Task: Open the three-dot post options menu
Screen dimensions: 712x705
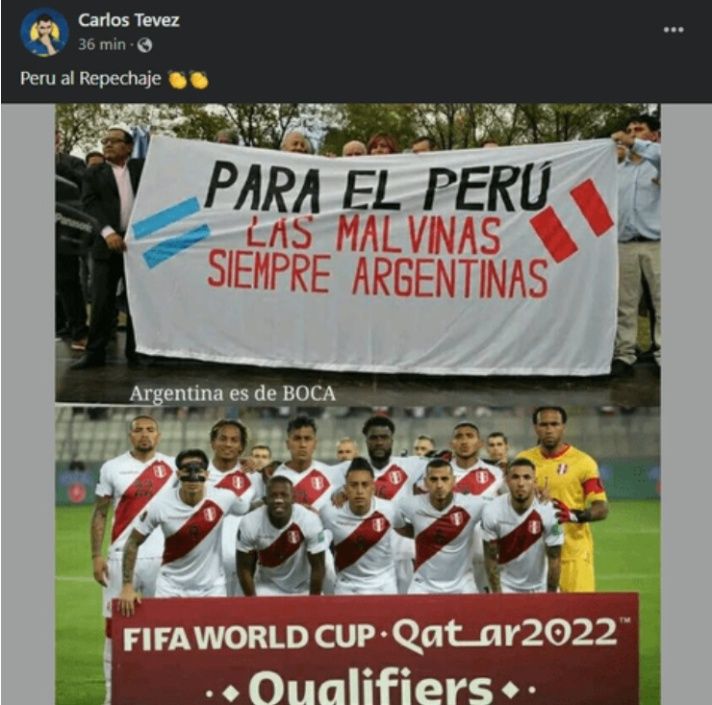Action: click(x=673, y=30)
